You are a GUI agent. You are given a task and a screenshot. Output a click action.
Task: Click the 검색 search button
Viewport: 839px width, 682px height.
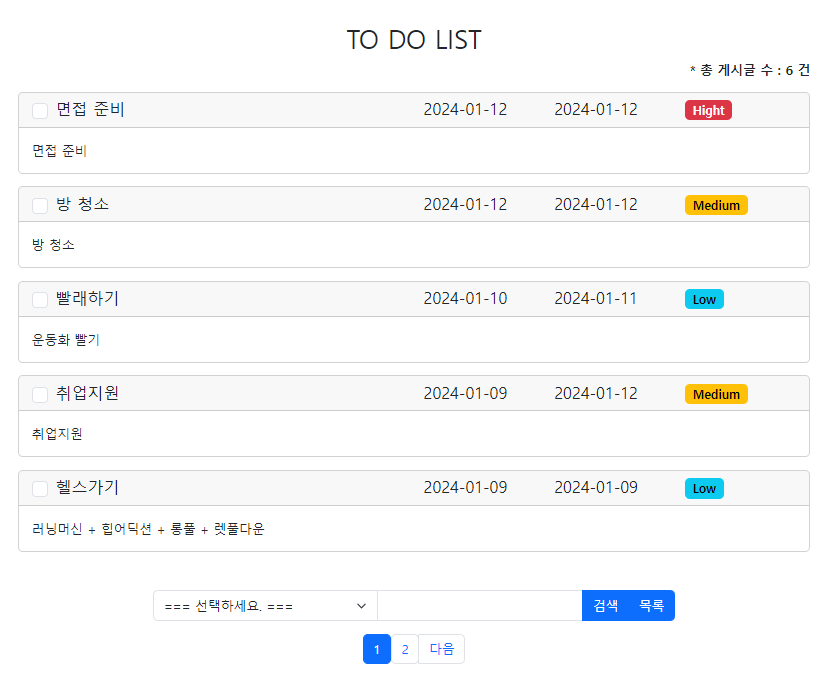click(x=605, y=606)
